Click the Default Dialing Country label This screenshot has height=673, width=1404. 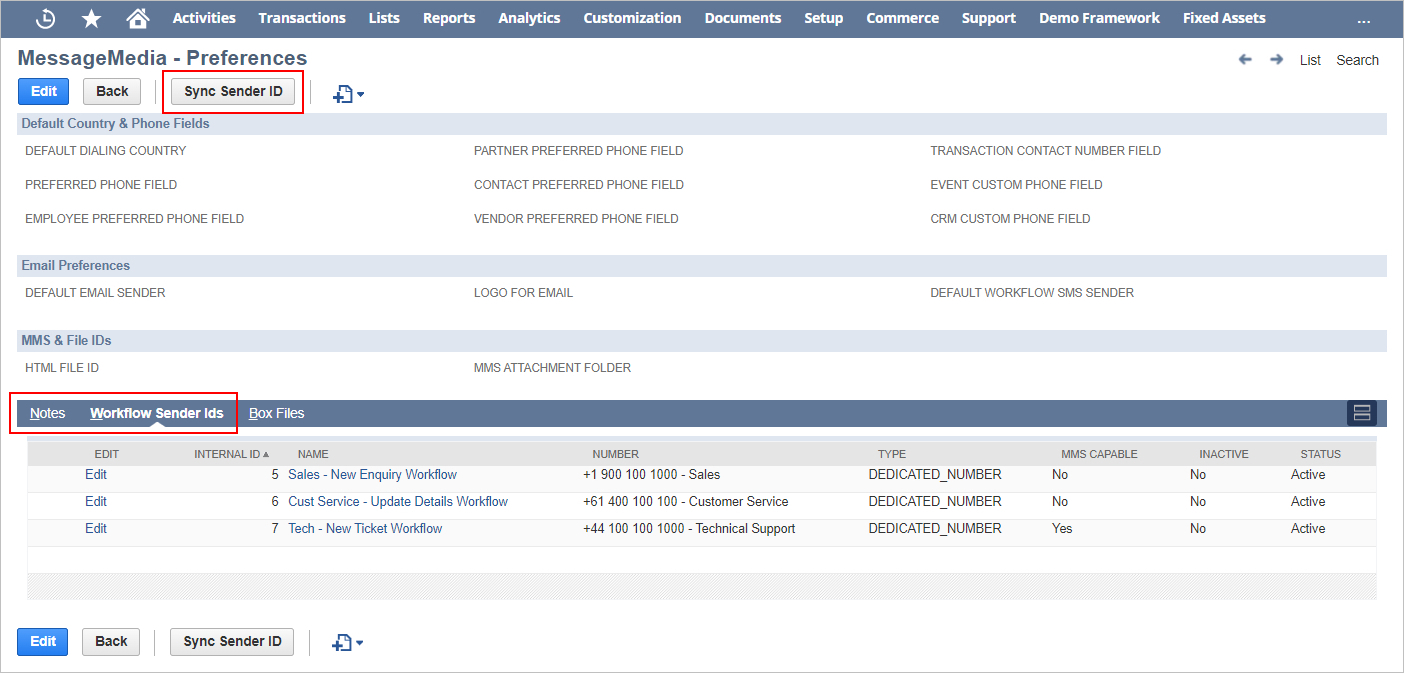click(106, 151)
